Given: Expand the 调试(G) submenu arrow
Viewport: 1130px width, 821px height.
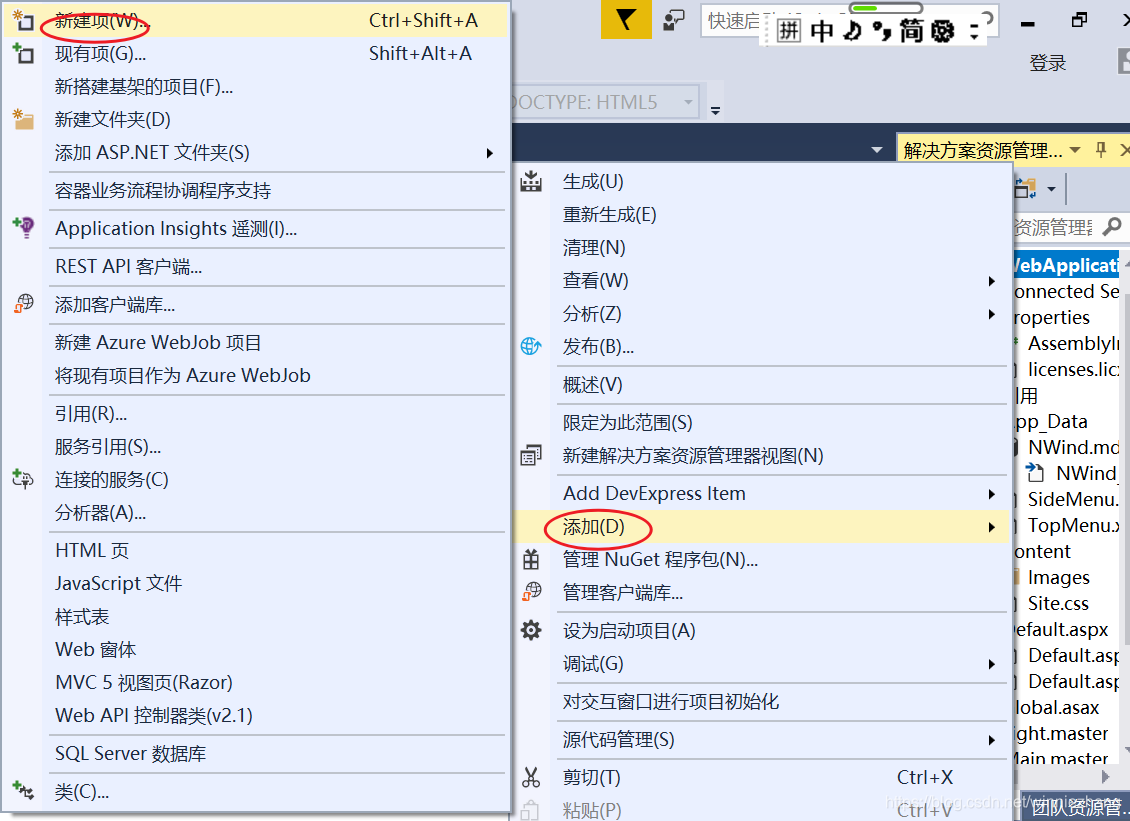Looking at the screenshot, I should (x=992, y=664).
